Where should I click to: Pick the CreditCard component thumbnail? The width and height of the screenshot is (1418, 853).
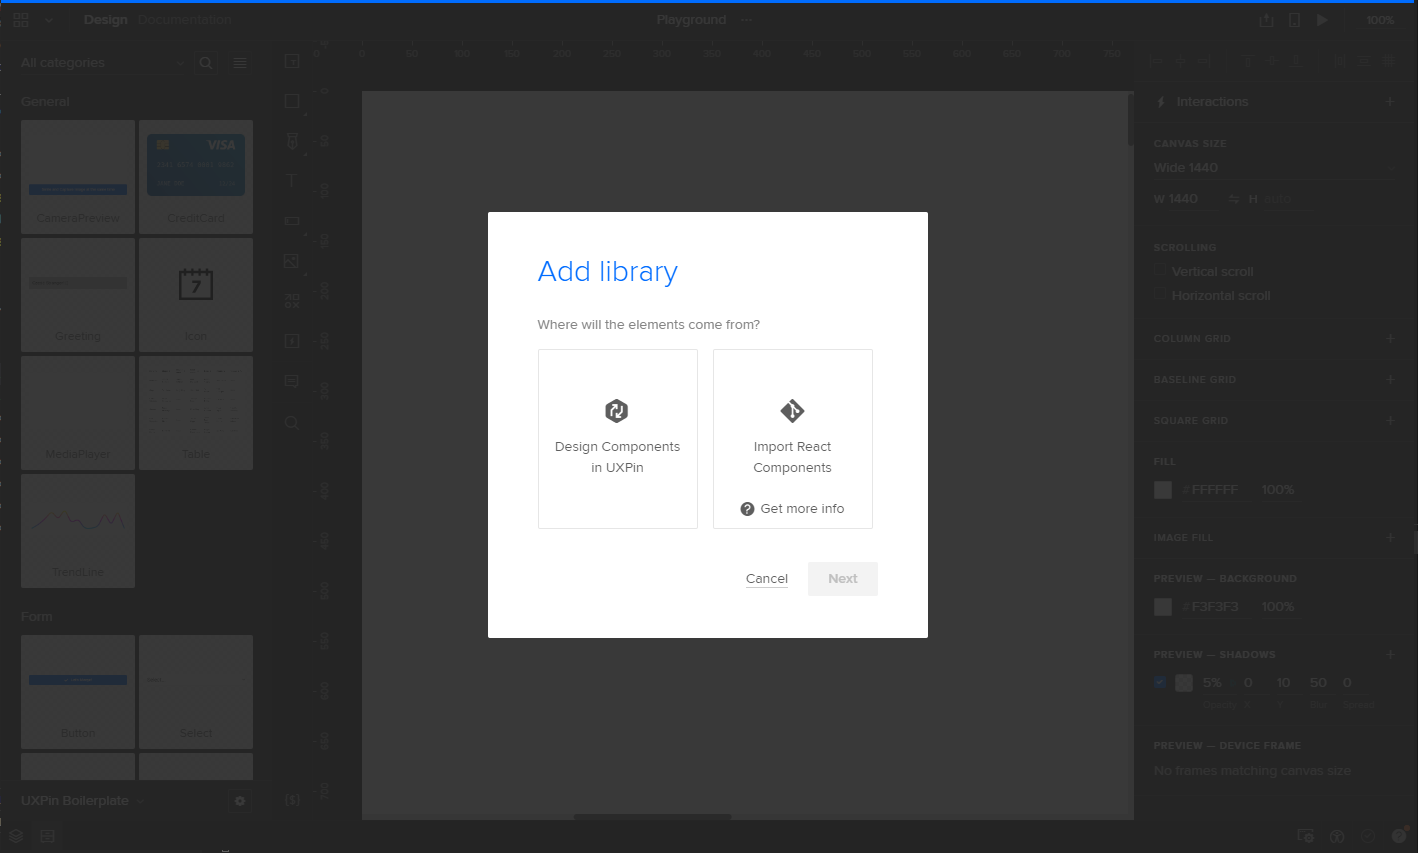pos(196,177)
